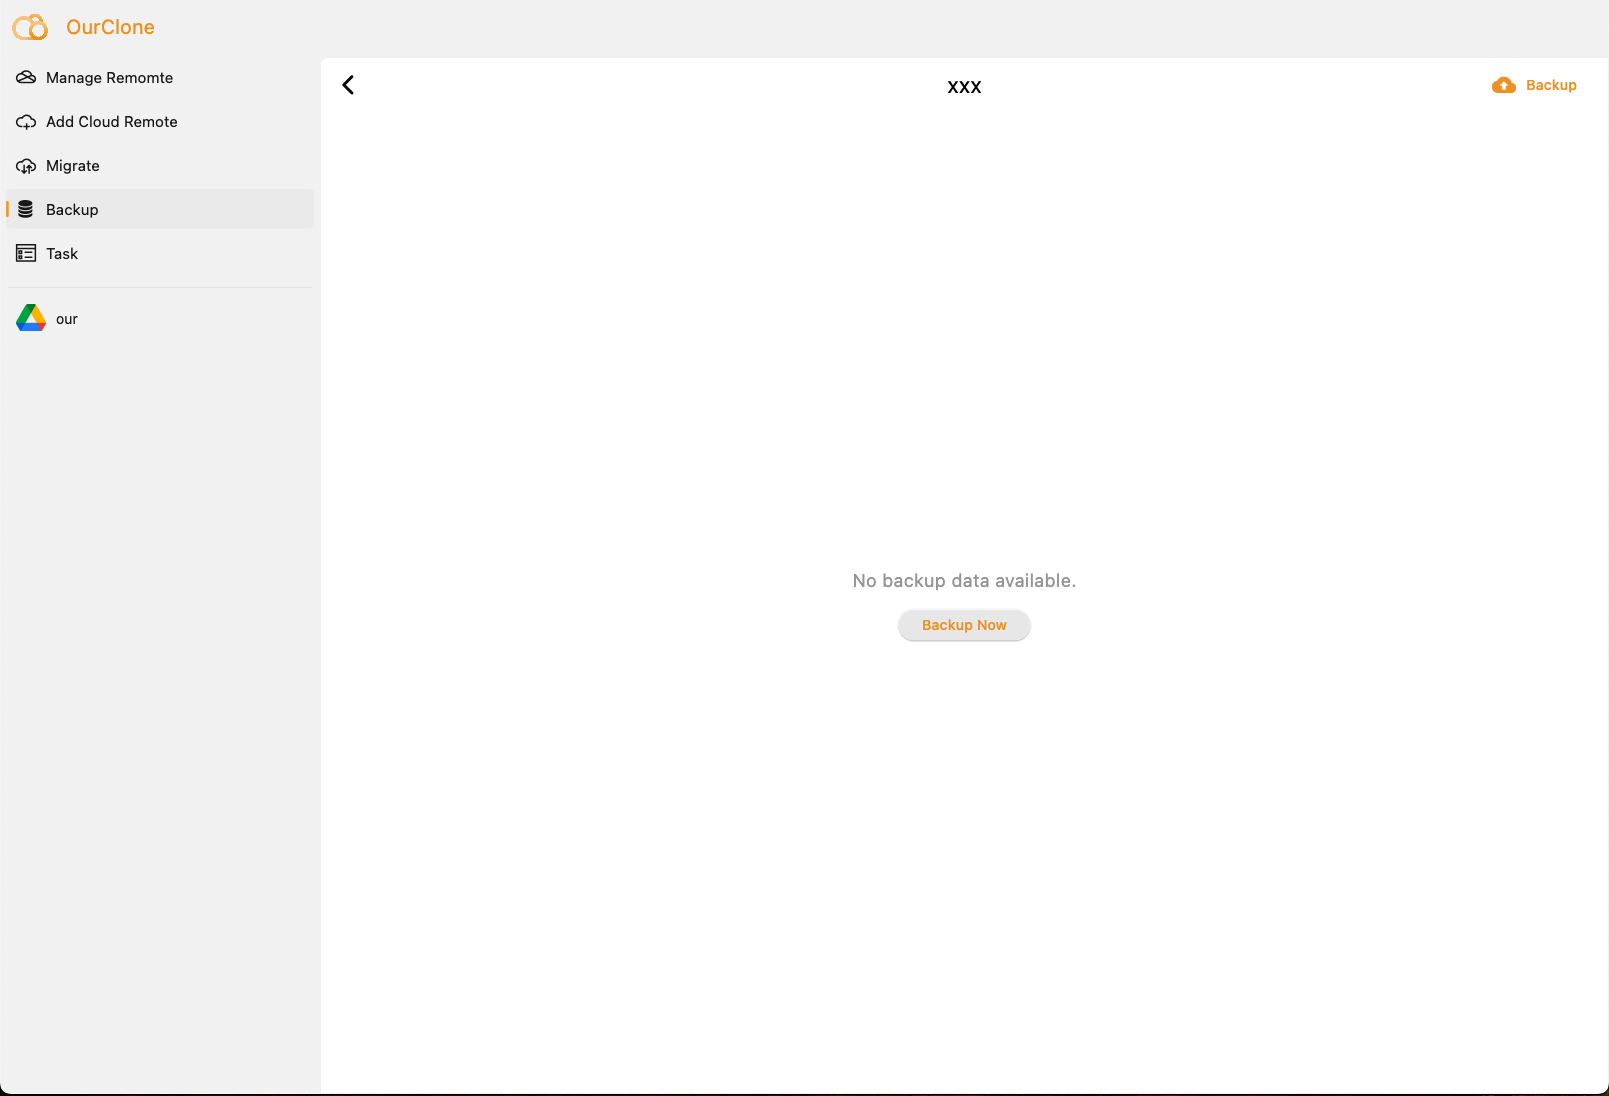Click the 'No backup data available.' message
The width and height of the screenshot is (1609, 1096).
(x=964, y=581)
